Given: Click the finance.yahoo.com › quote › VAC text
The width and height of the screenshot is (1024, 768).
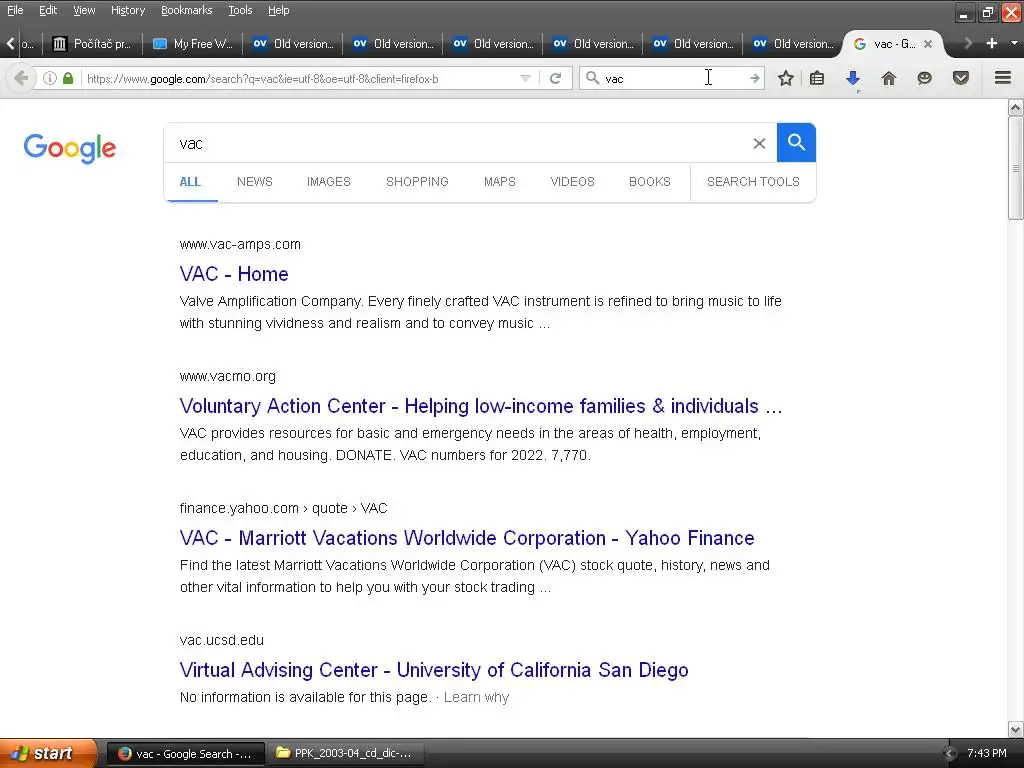Looking at the screenshot, I should pyautogui.click(x=283, y=508).
